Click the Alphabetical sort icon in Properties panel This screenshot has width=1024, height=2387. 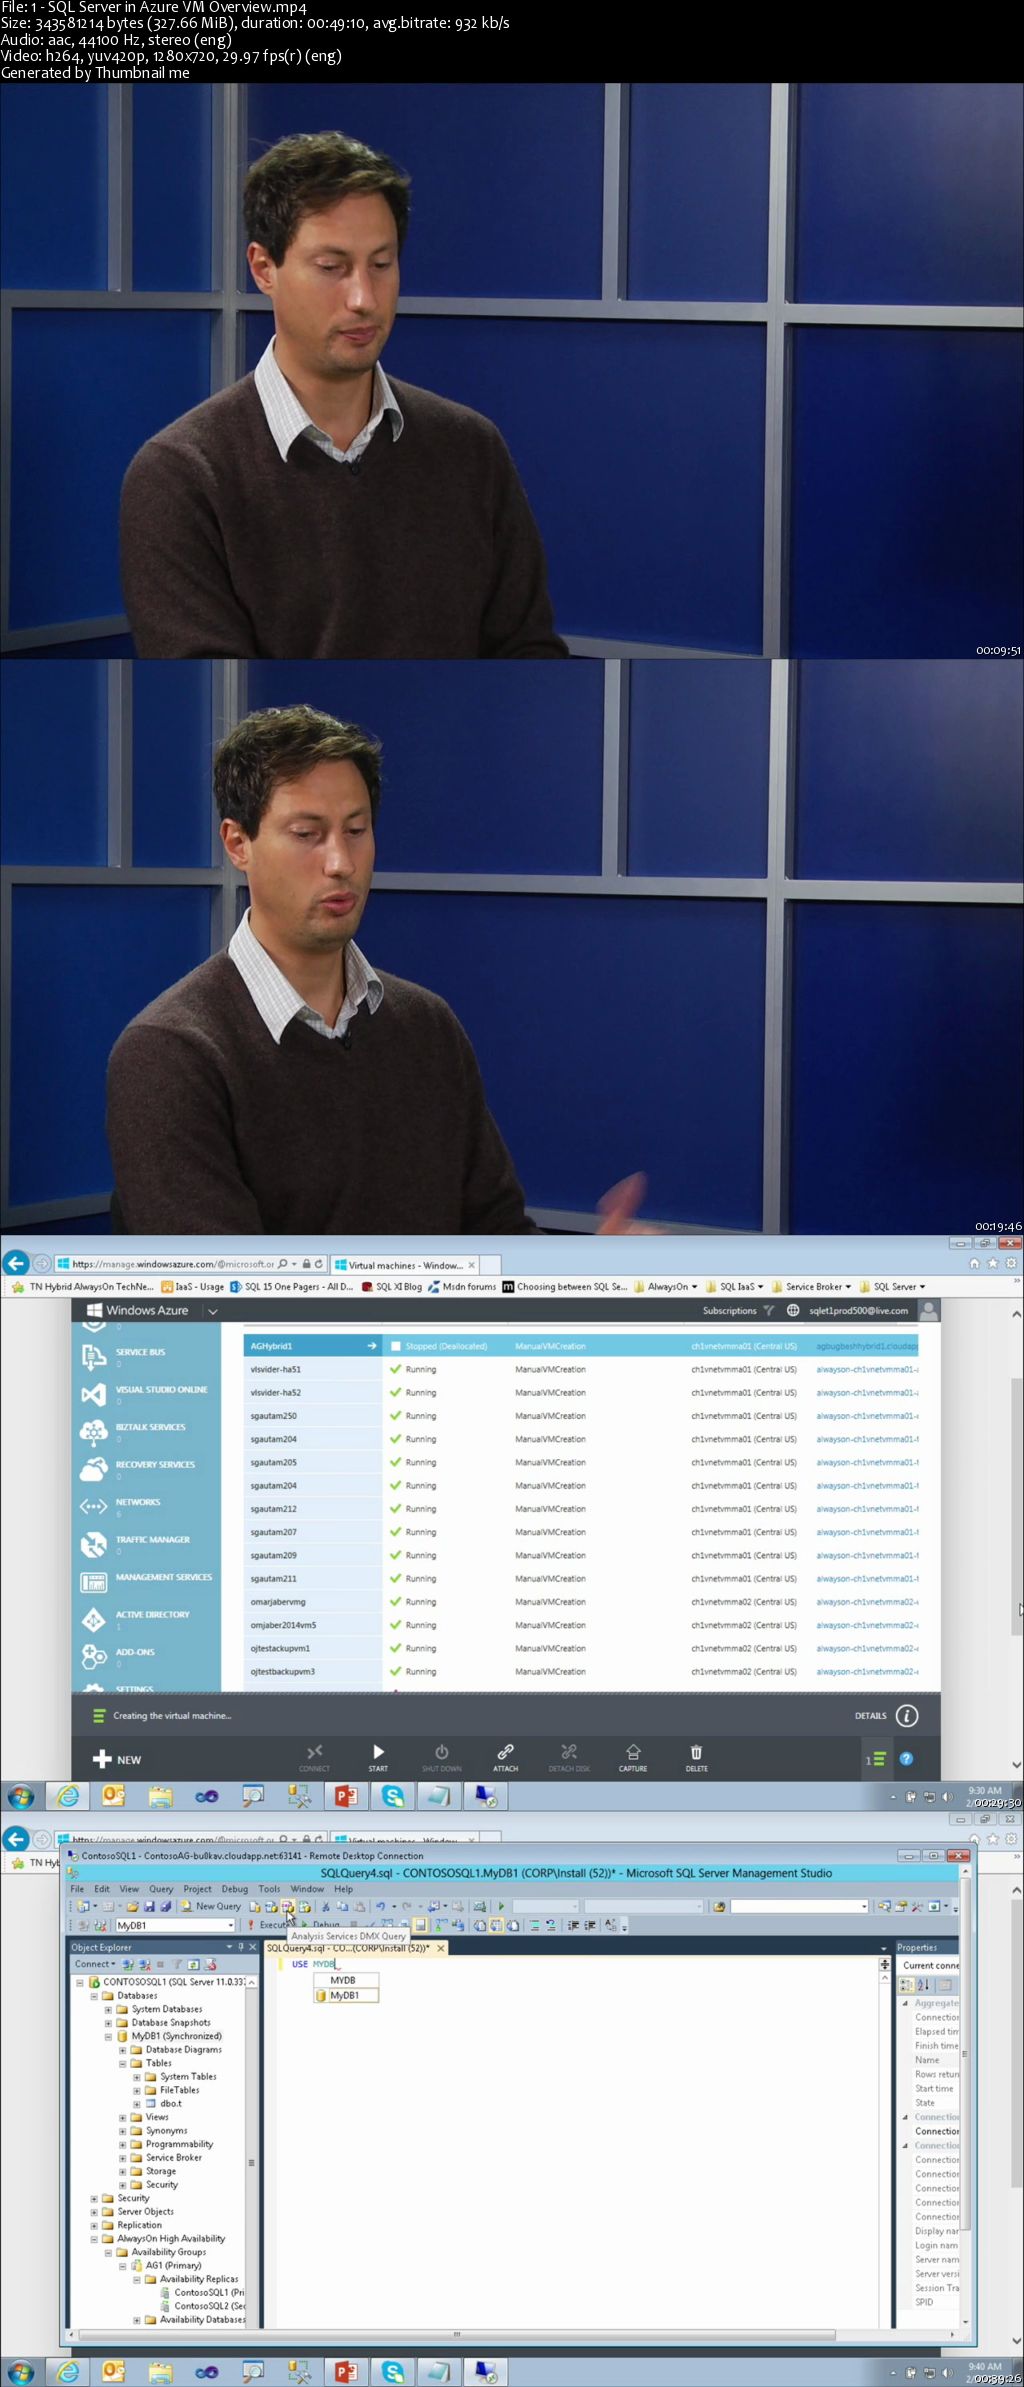923,1985
